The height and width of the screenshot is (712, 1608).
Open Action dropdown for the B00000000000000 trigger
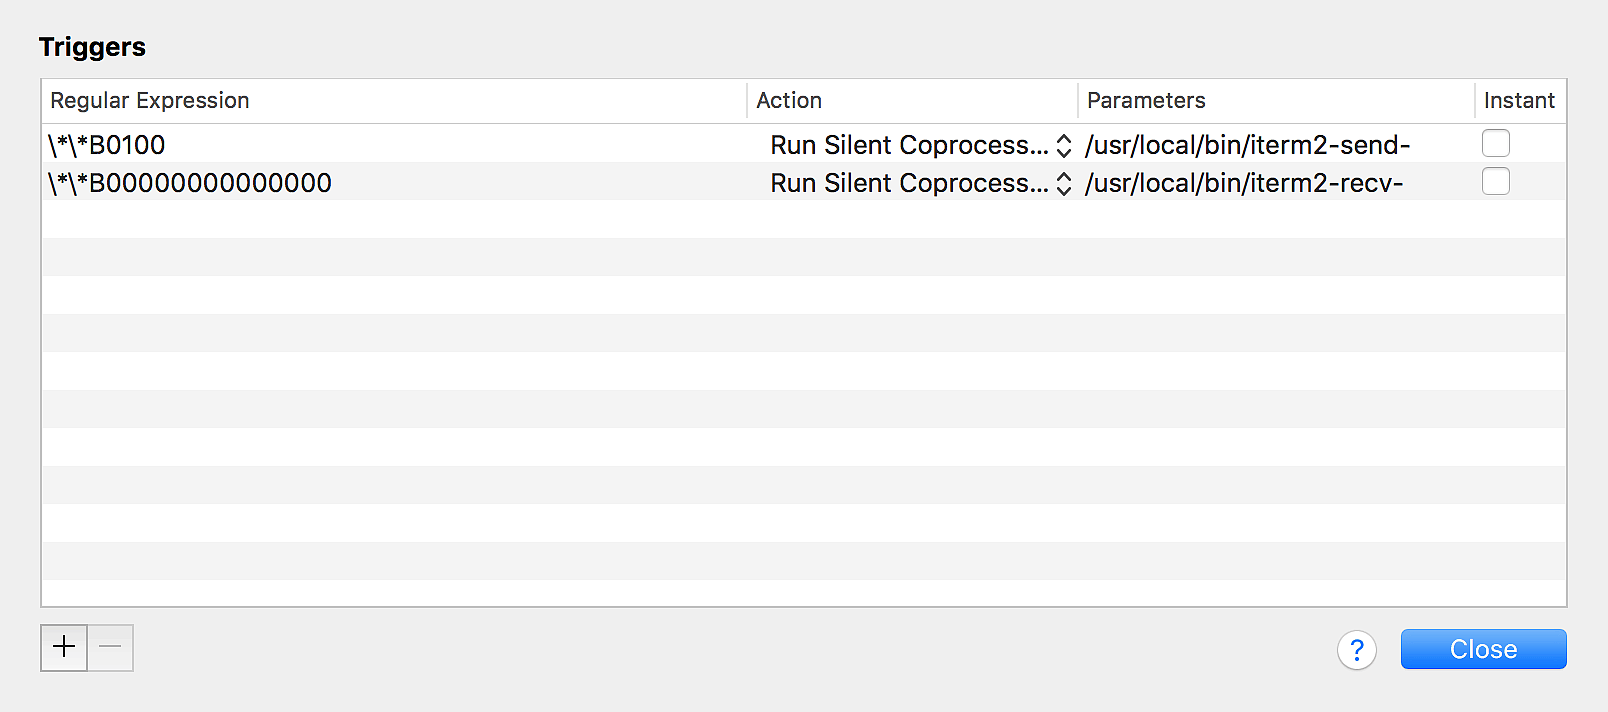pyautogui.click(x=1064, y=183)
